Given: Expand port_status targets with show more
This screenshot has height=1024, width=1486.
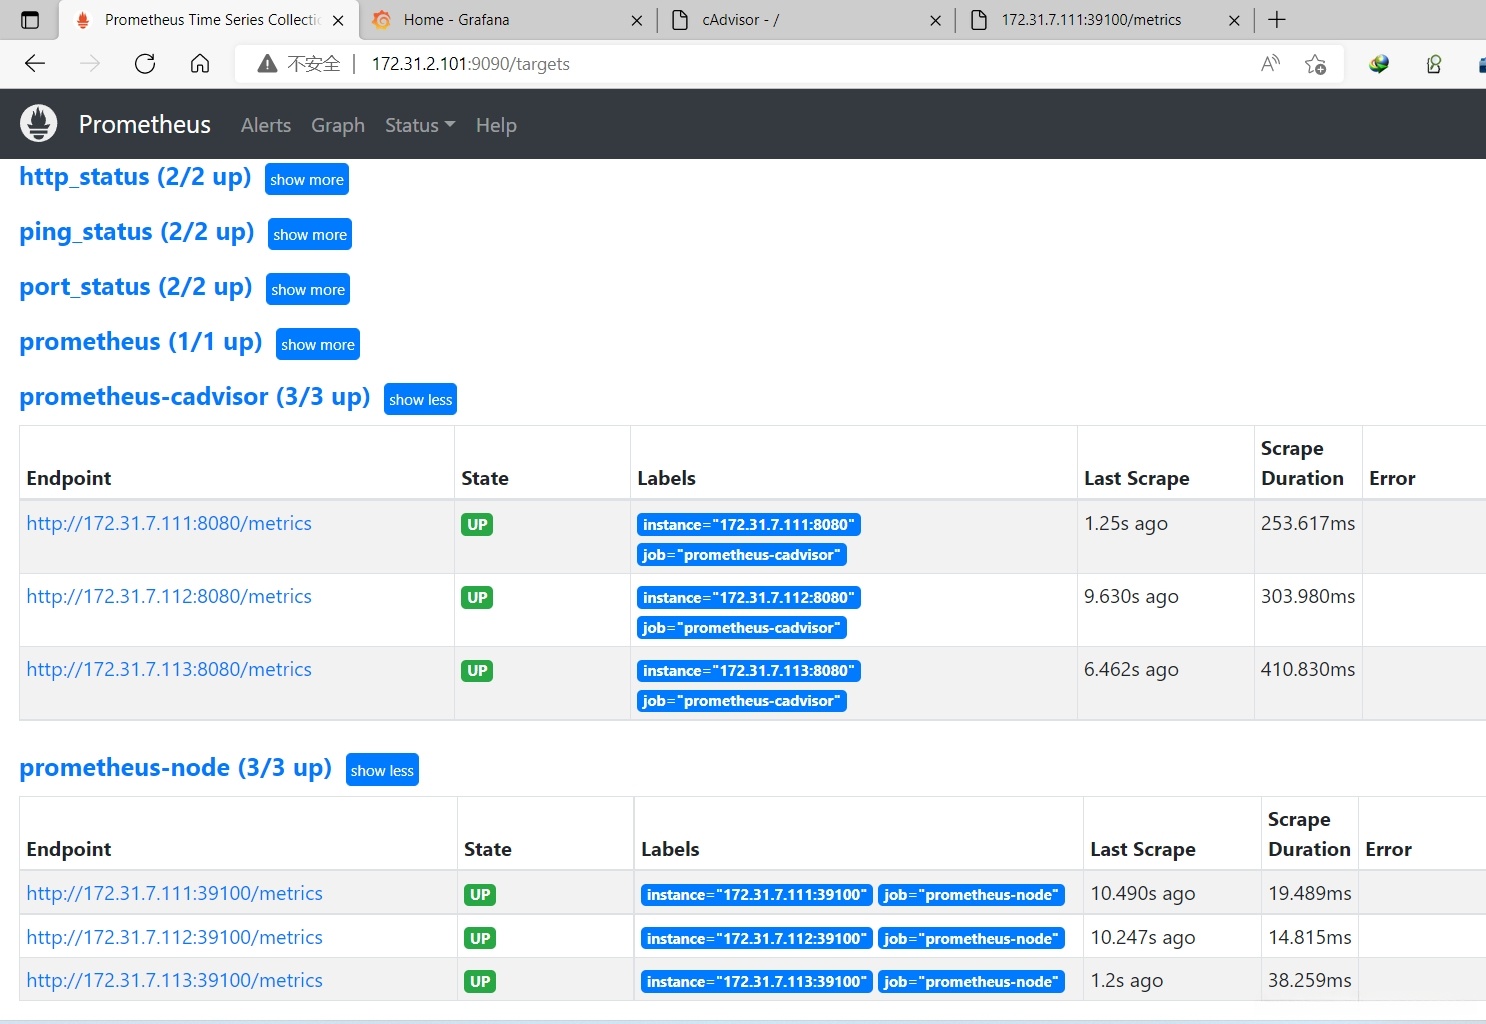Looking at the screenshot, I should click(308, 290).
